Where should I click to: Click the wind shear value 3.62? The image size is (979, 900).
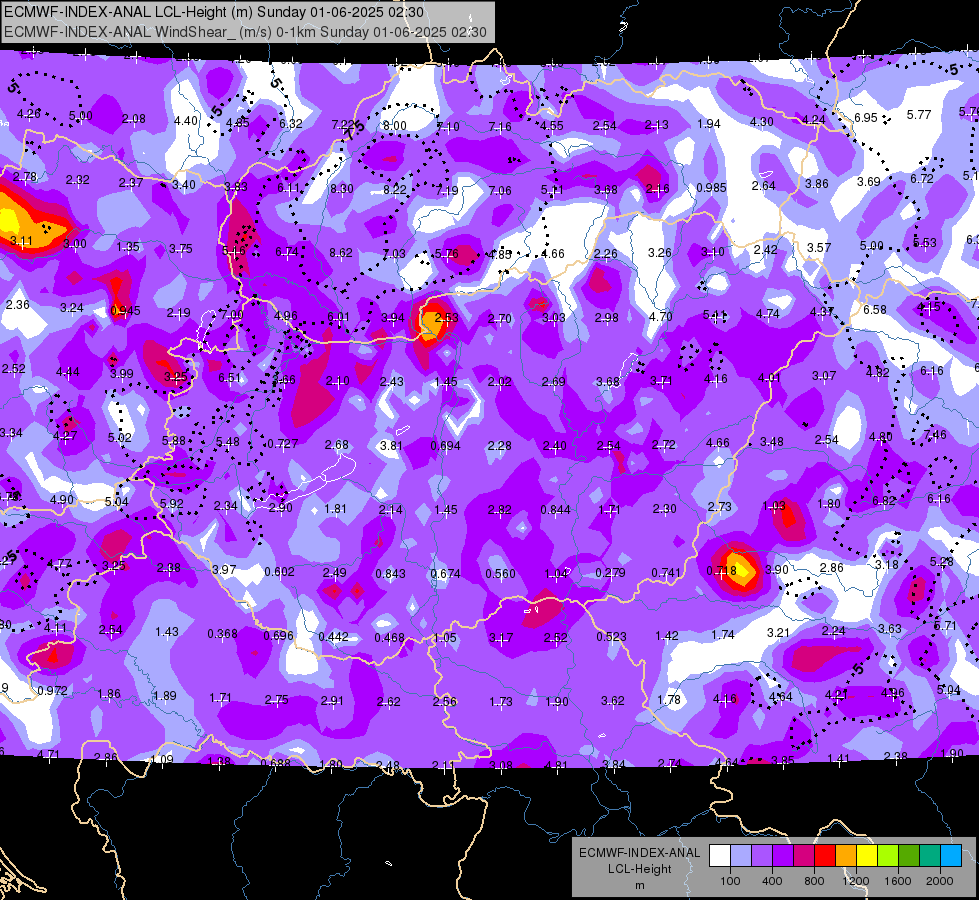point(612,701)
